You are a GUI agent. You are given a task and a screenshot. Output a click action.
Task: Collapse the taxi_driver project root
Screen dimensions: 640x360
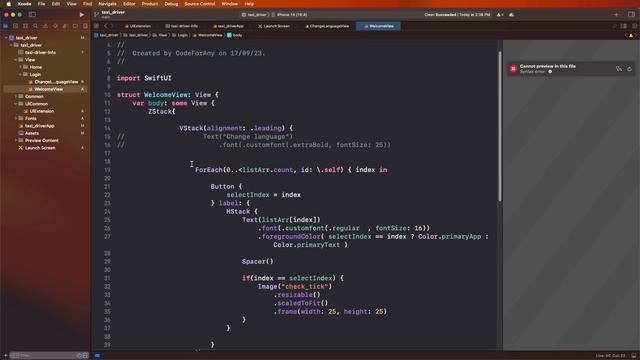6,38
